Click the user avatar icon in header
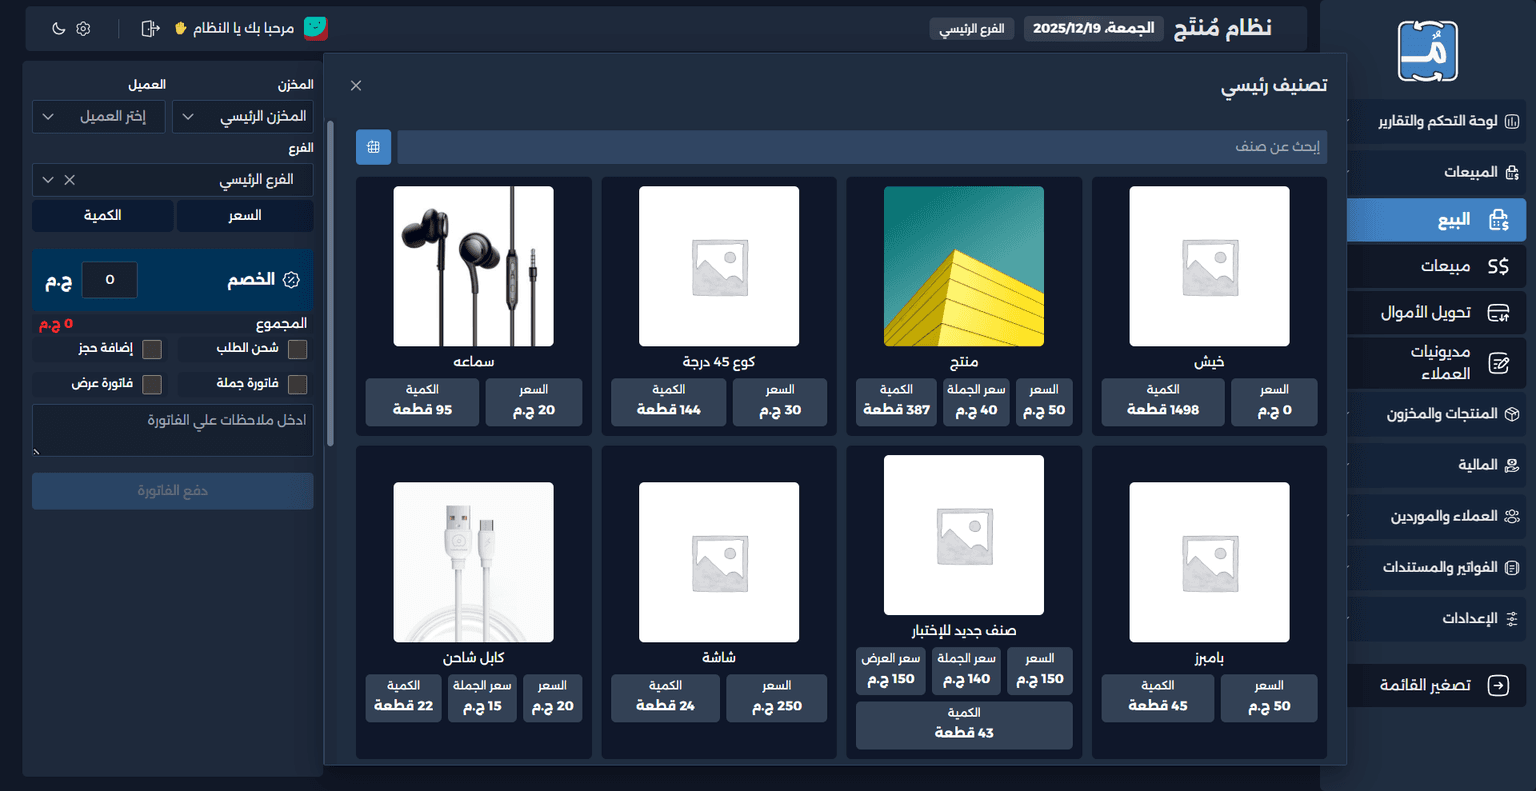Screen dimensions: 1536x791 (316, 29)
